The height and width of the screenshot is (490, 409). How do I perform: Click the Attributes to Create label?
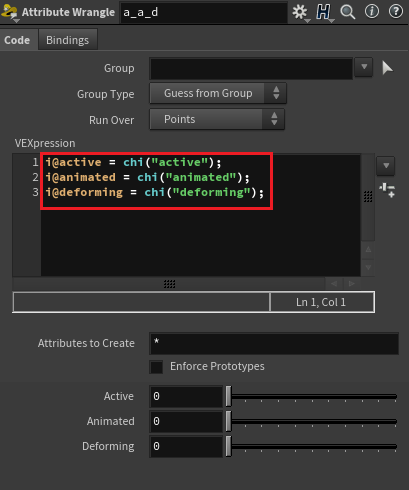(x=86, y=343)
